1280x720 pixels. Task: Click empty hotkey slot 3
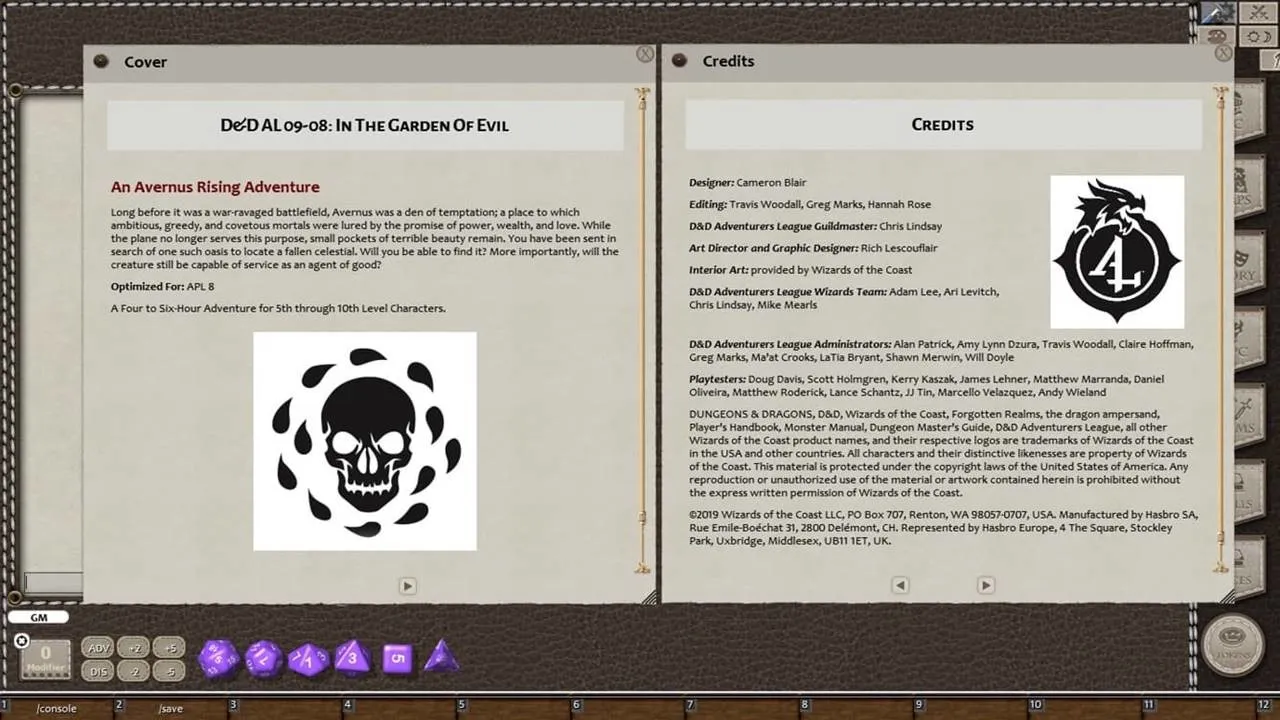pos(286,708)
